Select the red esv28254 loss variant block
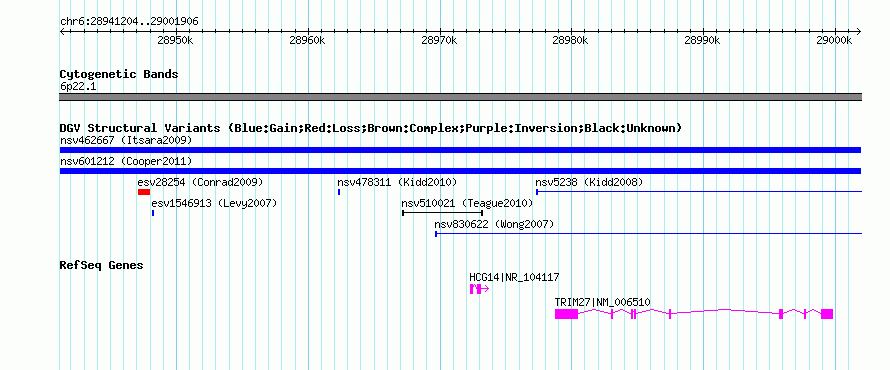The width and height of the screenshot is (890, 370). click(144, 192)
